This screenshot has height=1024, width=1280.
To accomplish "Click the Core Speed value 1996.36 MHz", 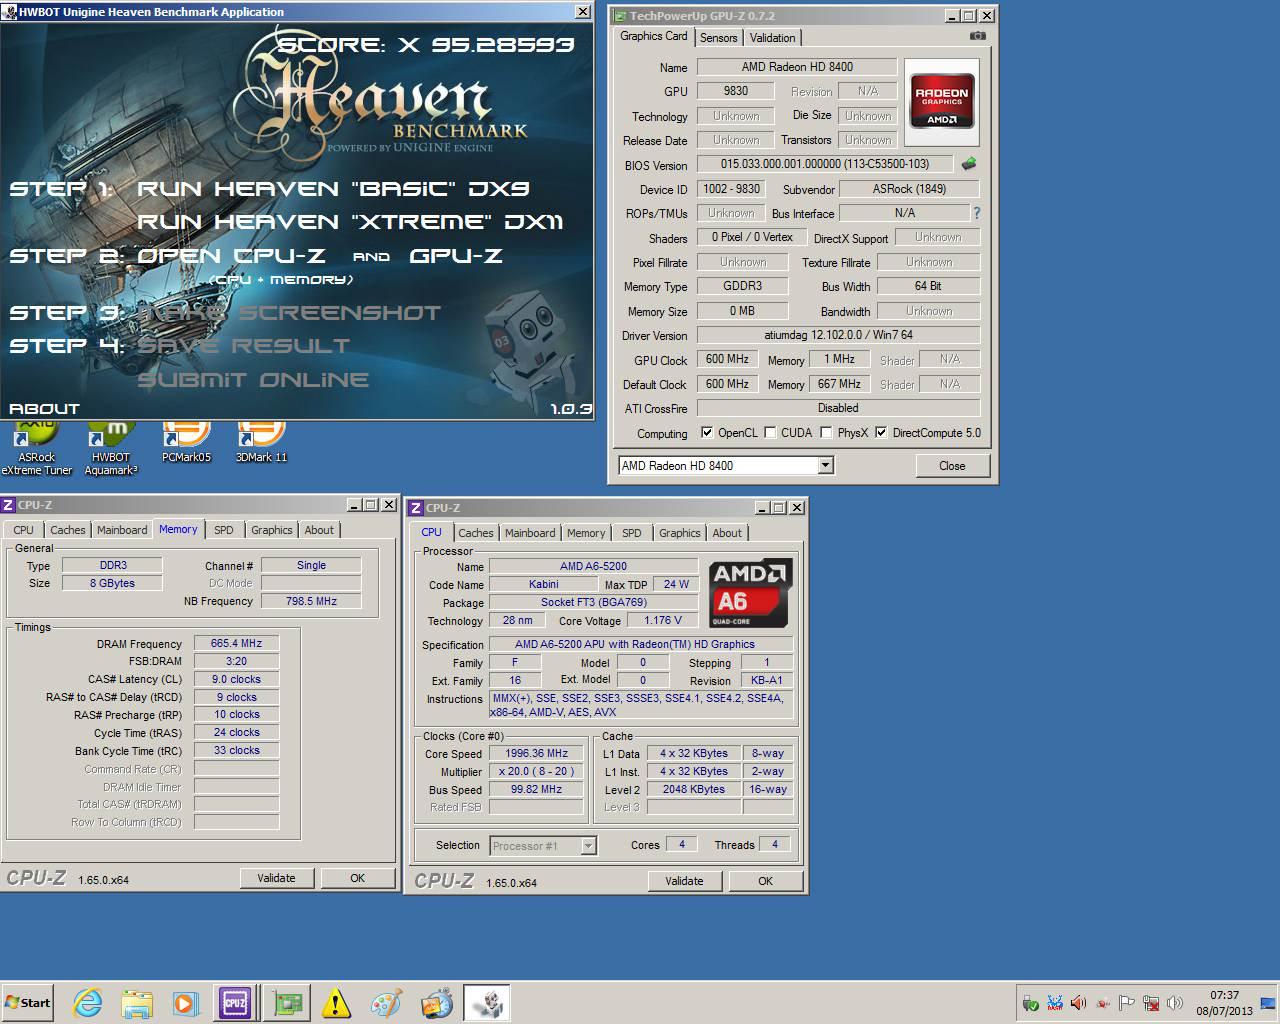I will [536, 753].
